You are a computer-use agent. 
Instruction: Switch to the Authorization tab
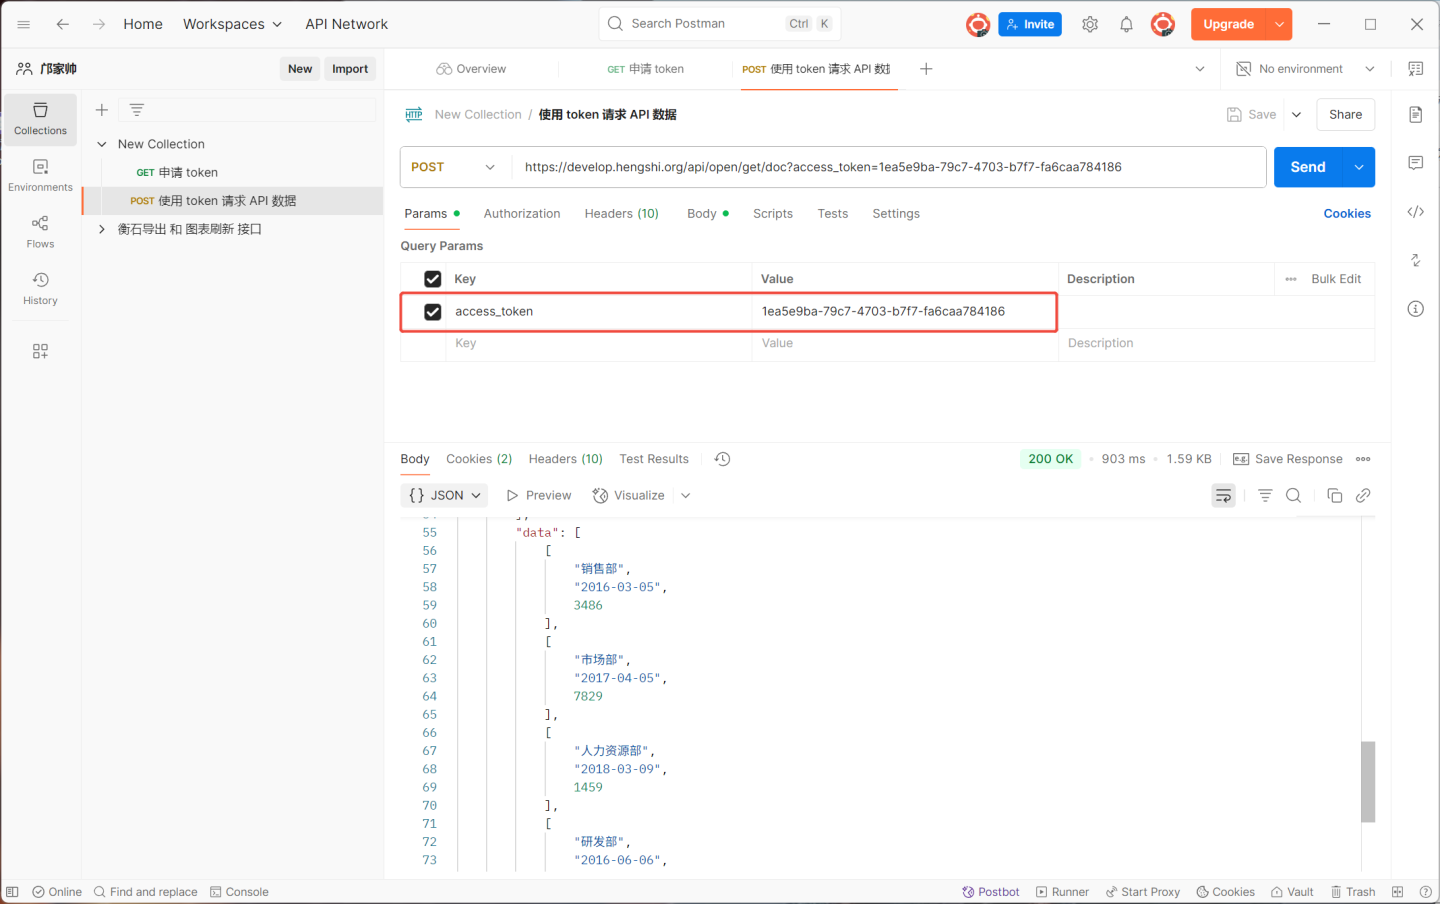click(x=521, y=214)
